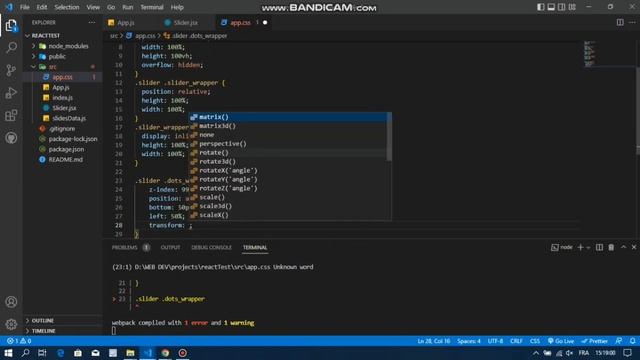Open the Selection menu

click(67, 7)
